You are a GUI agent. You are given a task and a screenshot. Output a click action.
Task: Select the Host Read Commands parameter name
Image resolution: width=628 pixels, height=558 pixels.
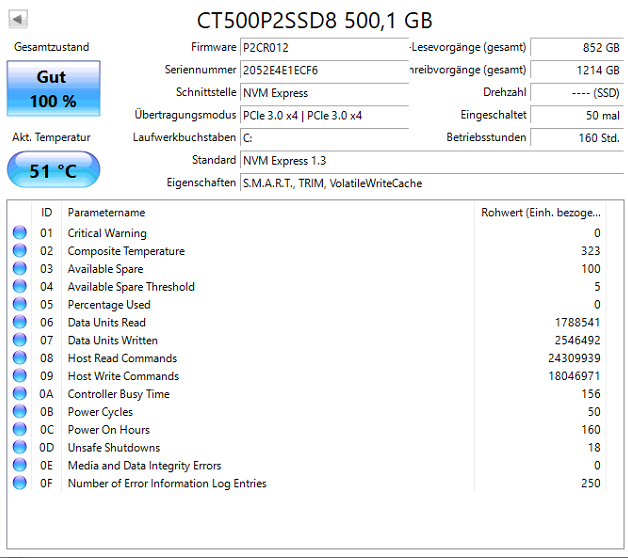coord(122,358)
